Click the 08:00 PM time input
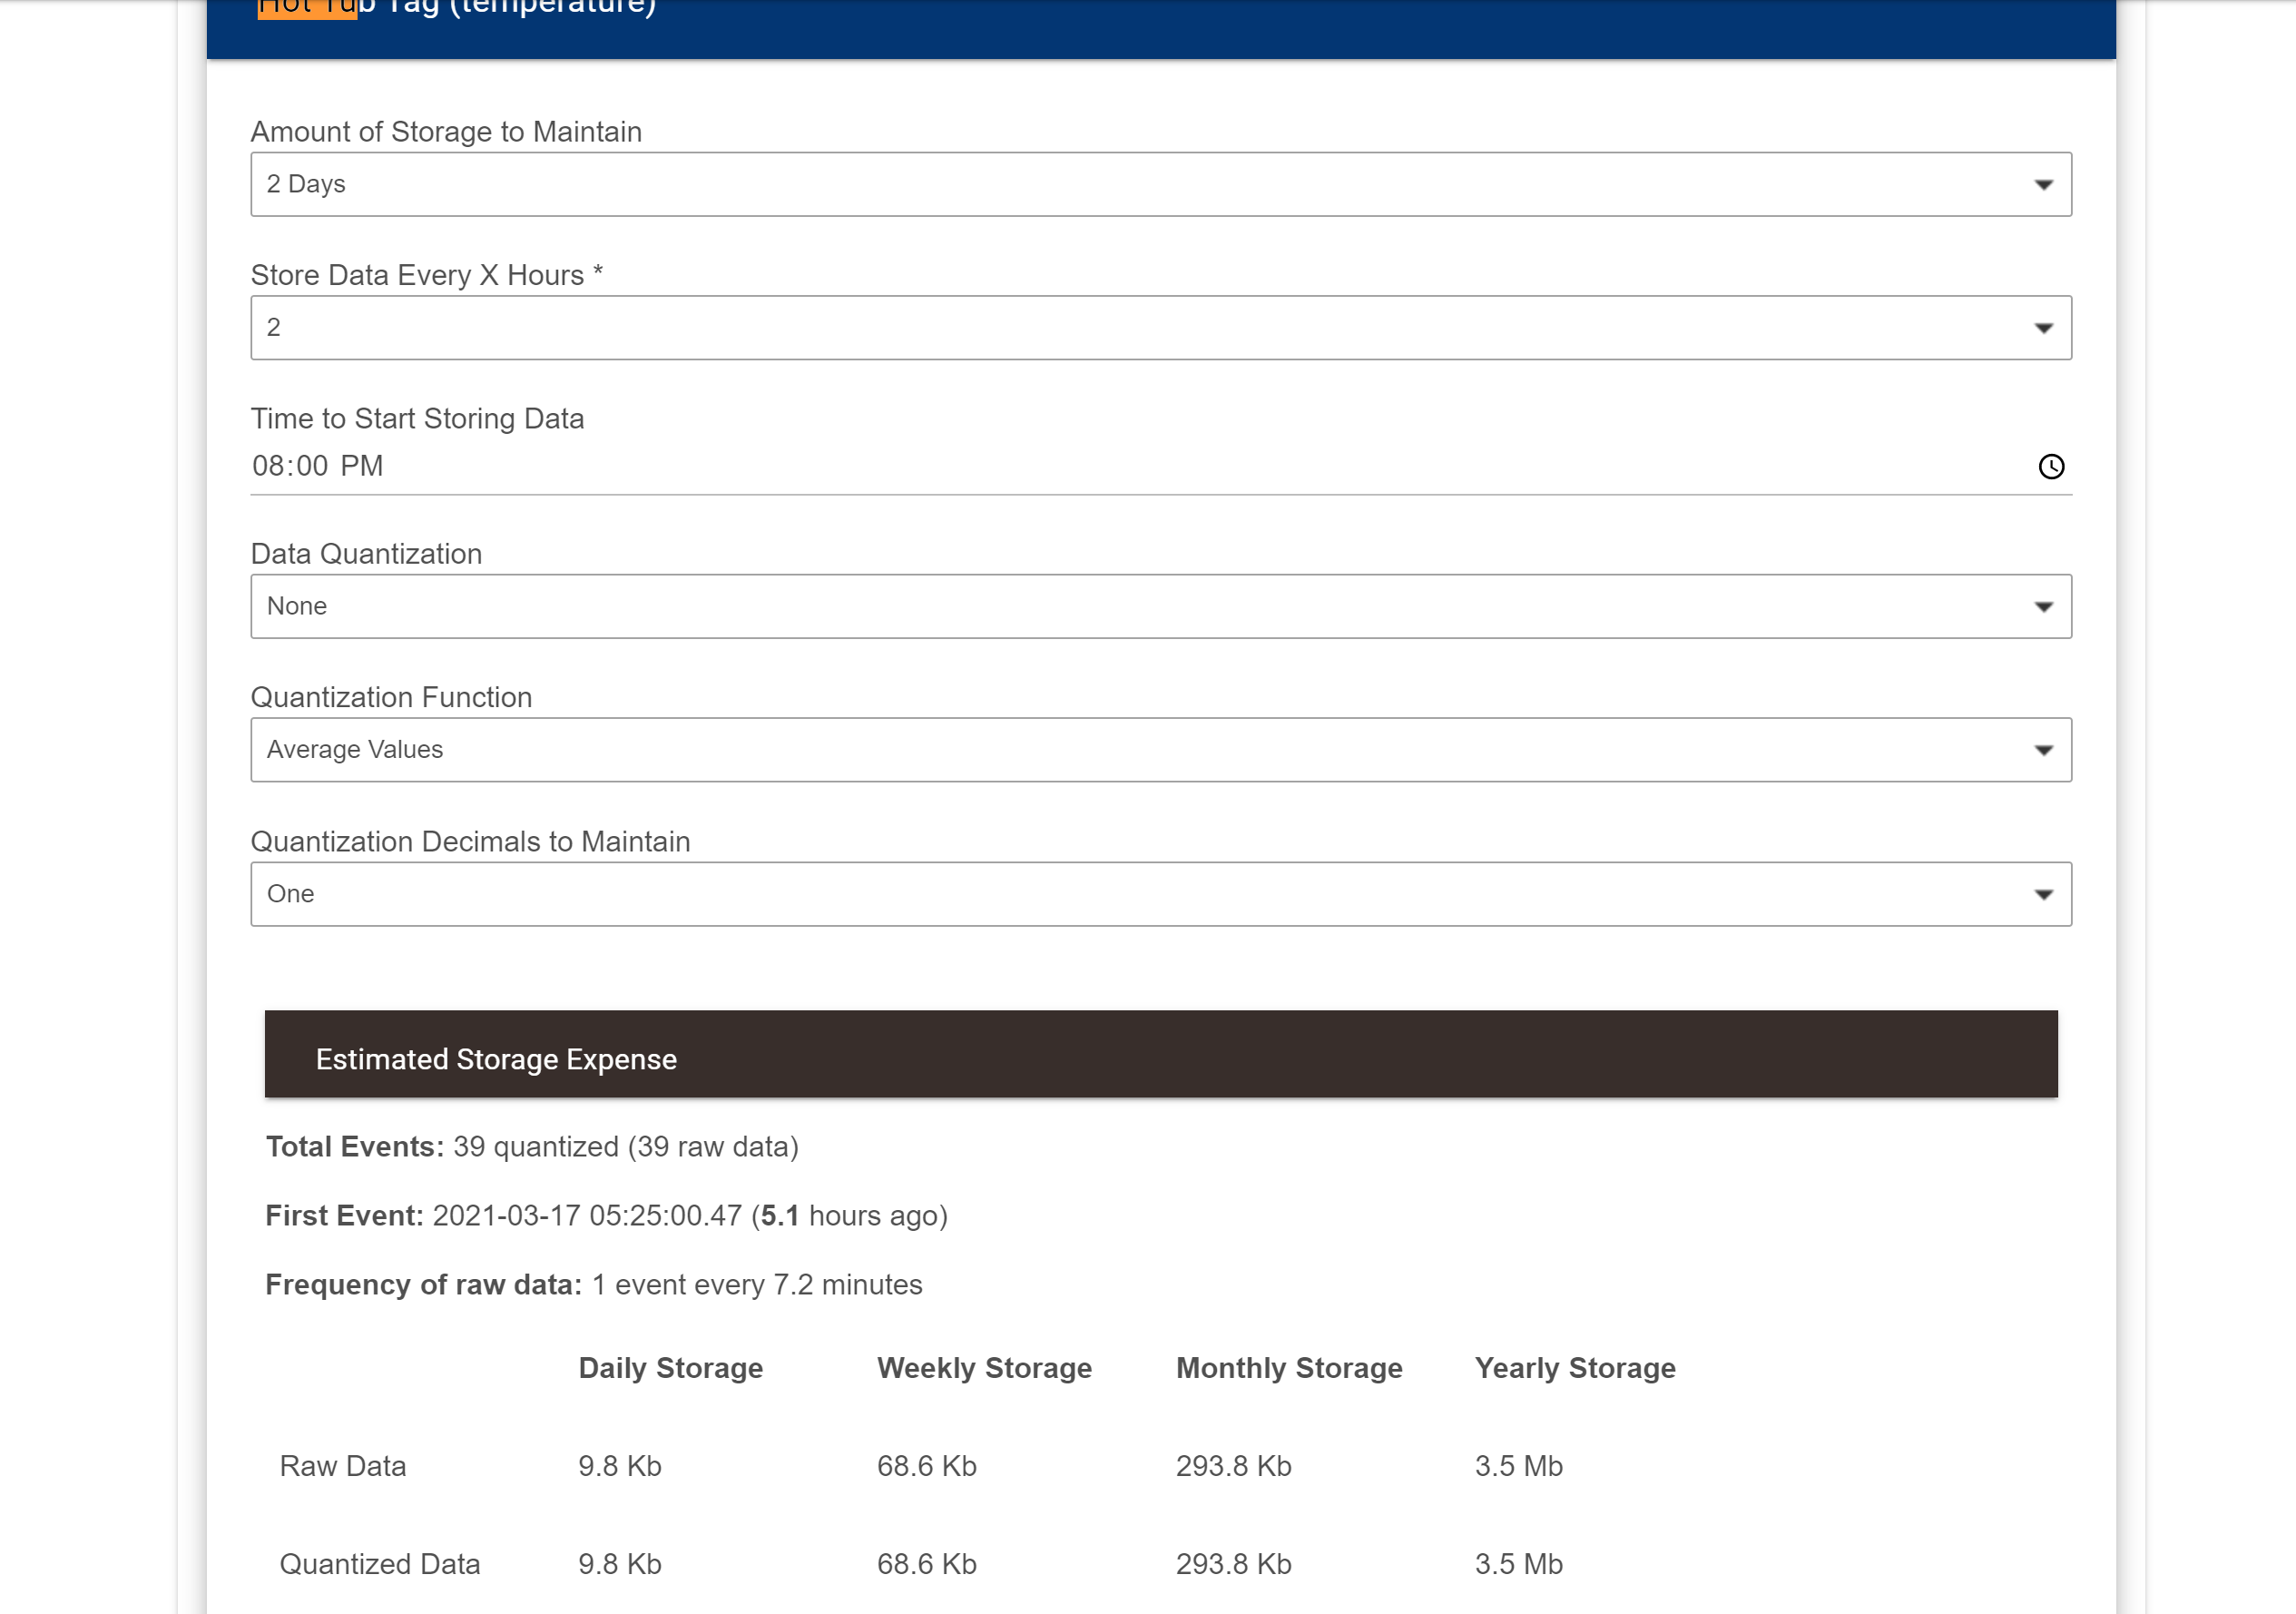 (x=318, y=466)
